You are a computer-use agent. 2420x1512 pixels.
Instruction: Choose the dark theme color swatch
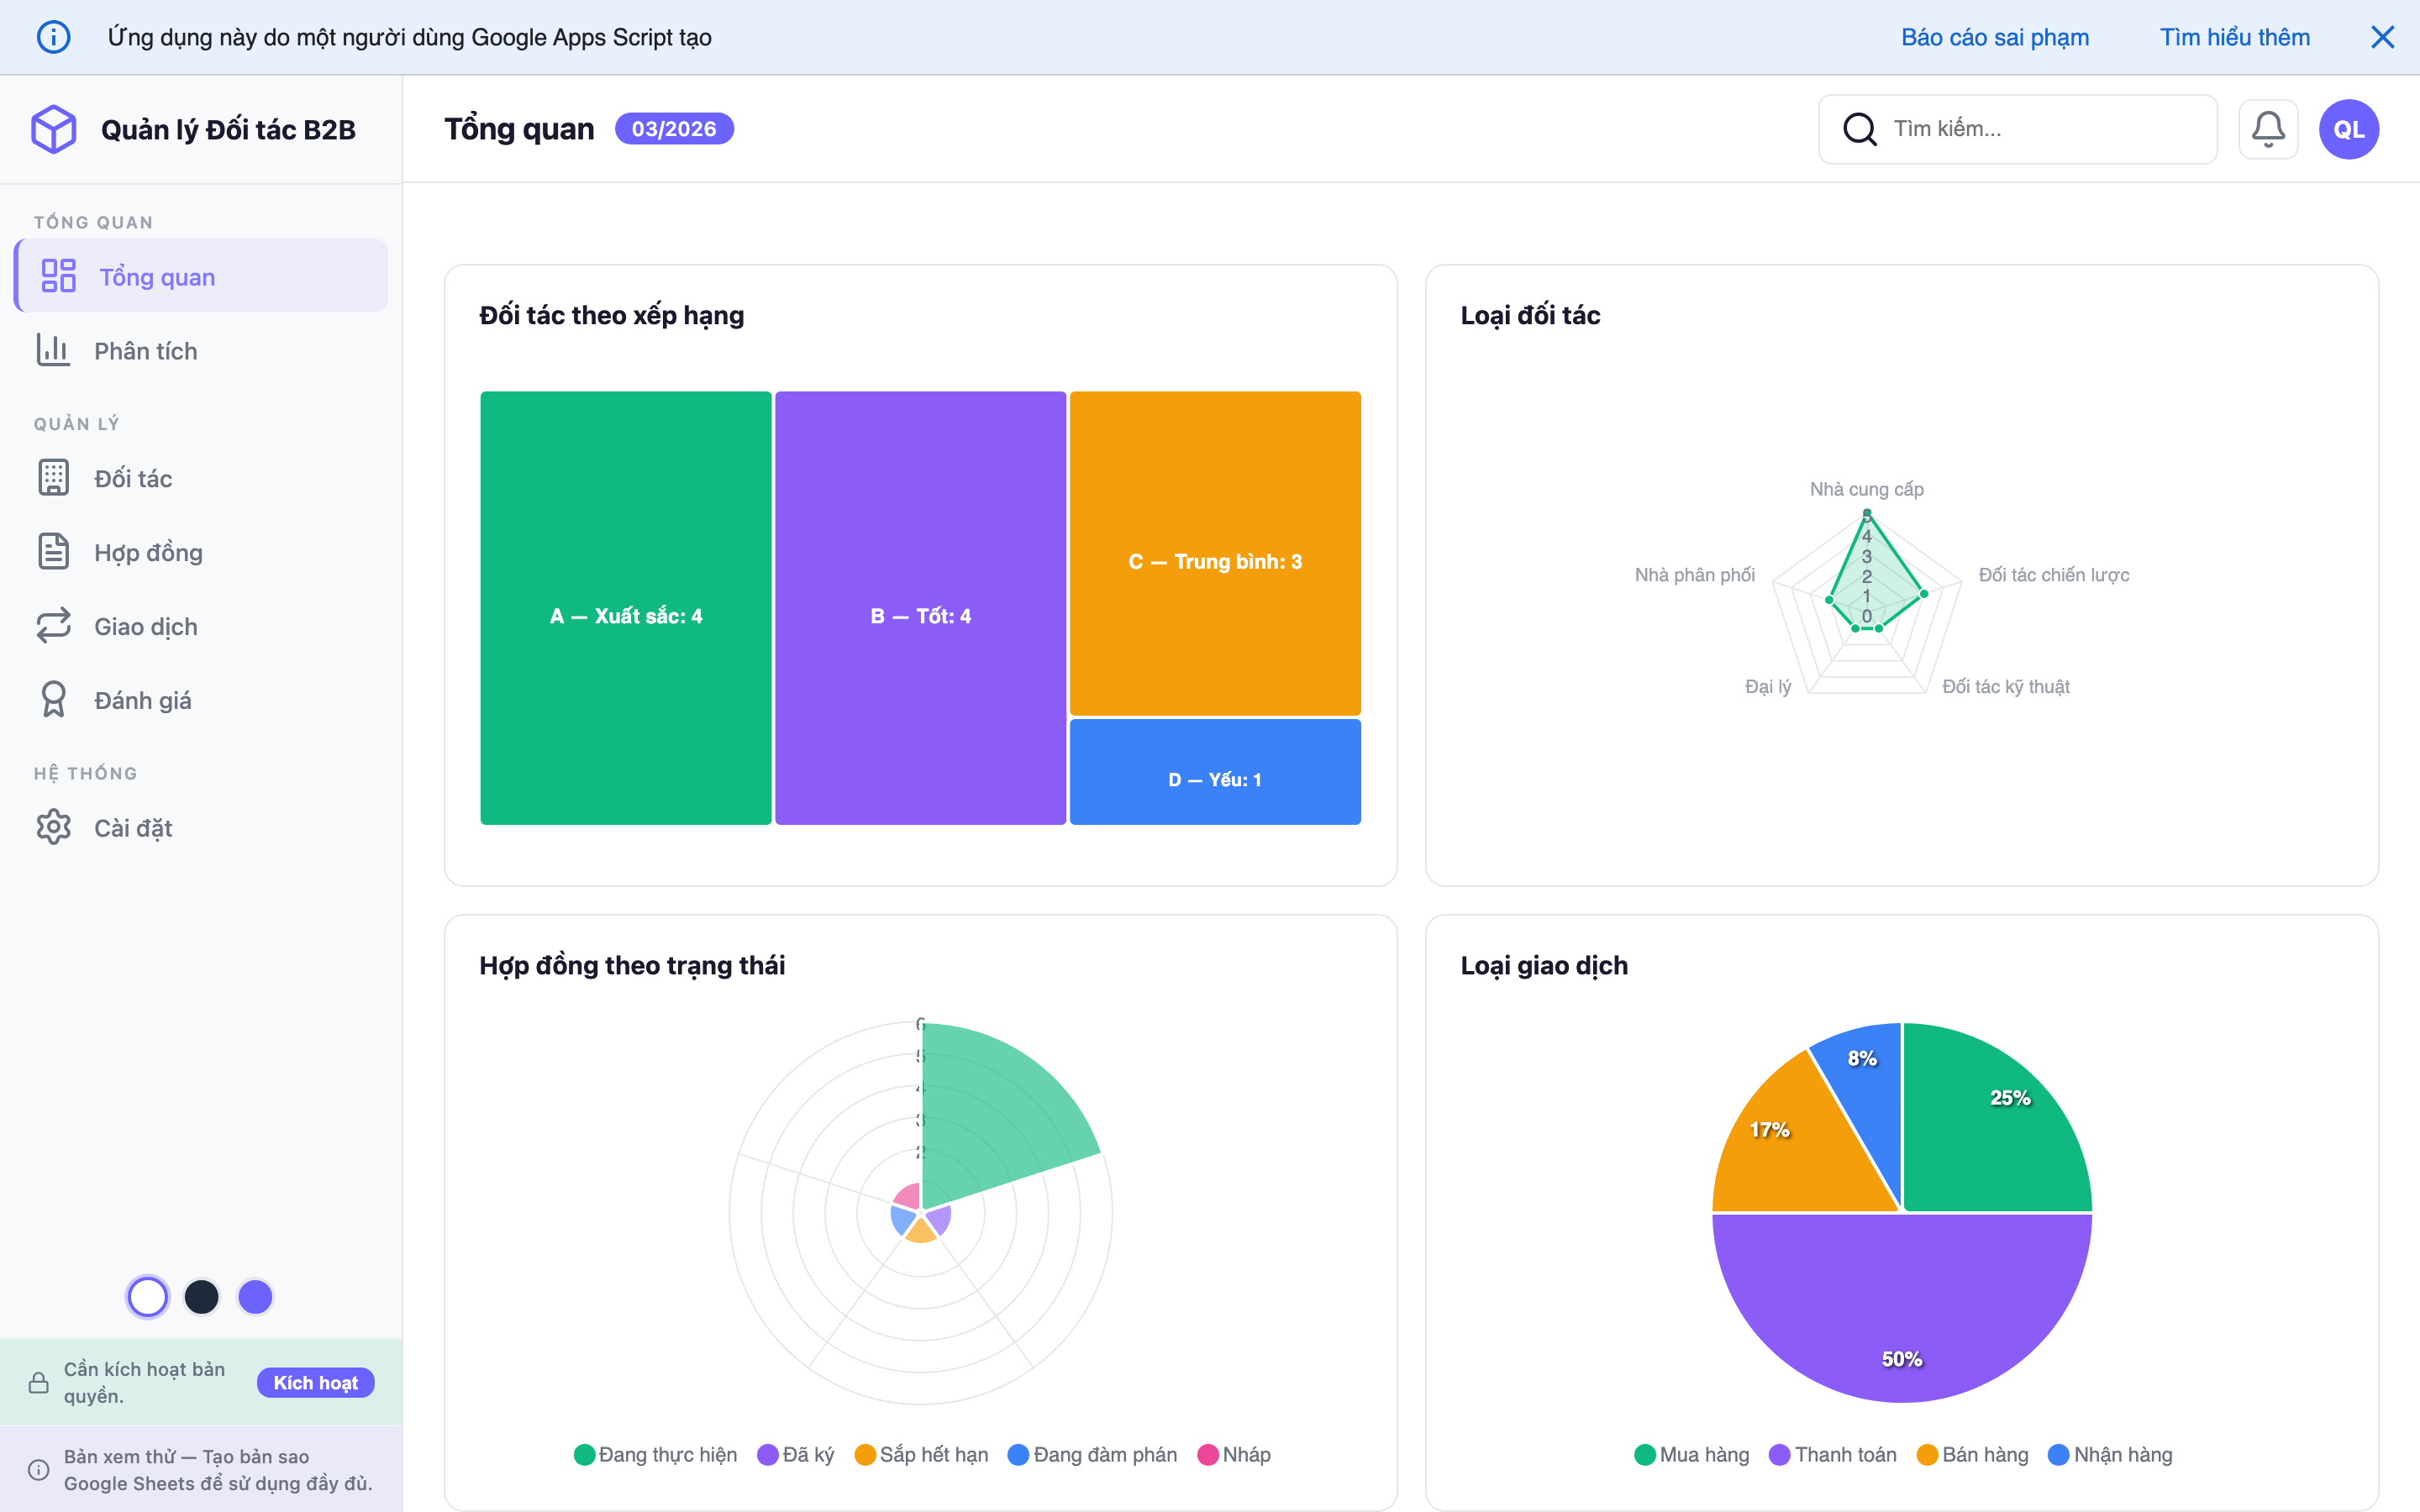pyautogui.click(x=201, y=1297)
